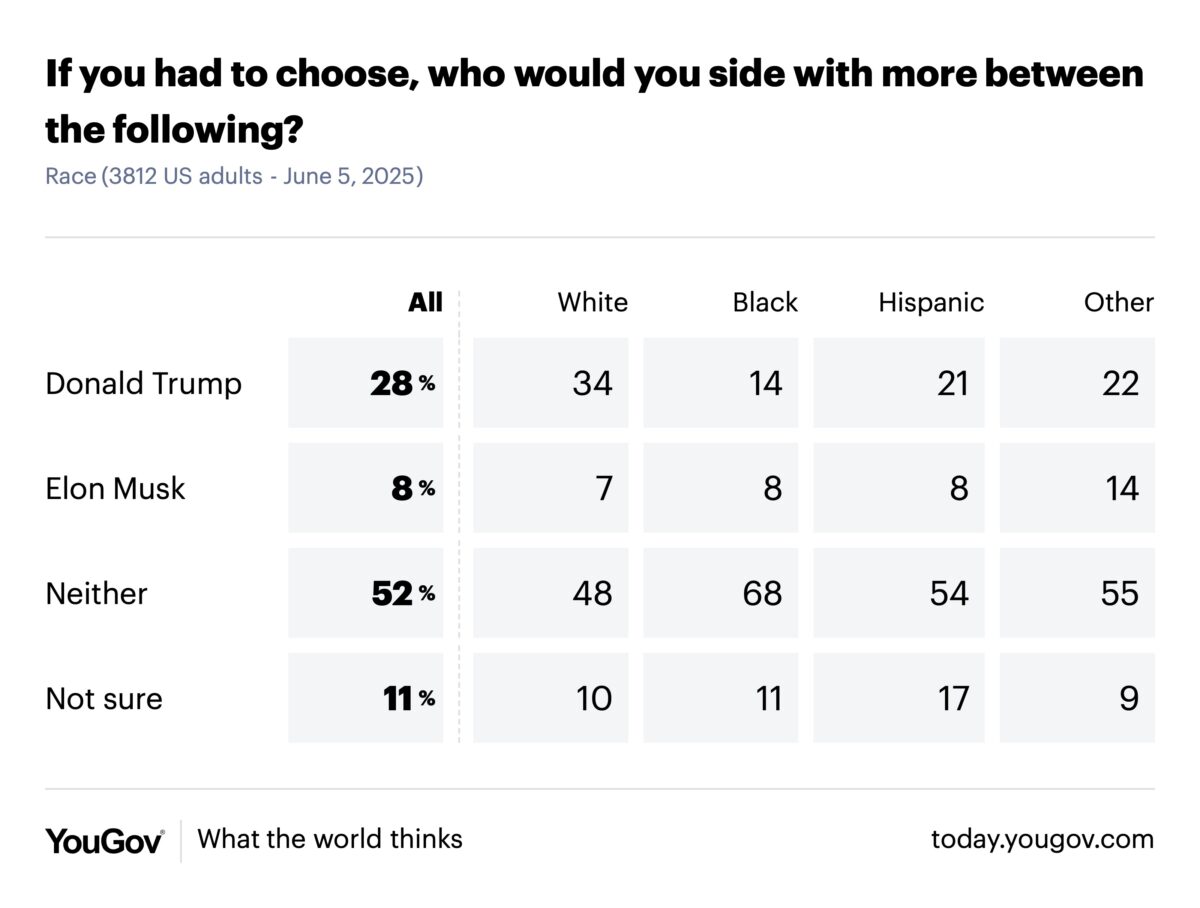Viewport: 1200px width, 908px height.
Task: Click Hispanic column's 17 Not sure cell
Action: (899, 698)
